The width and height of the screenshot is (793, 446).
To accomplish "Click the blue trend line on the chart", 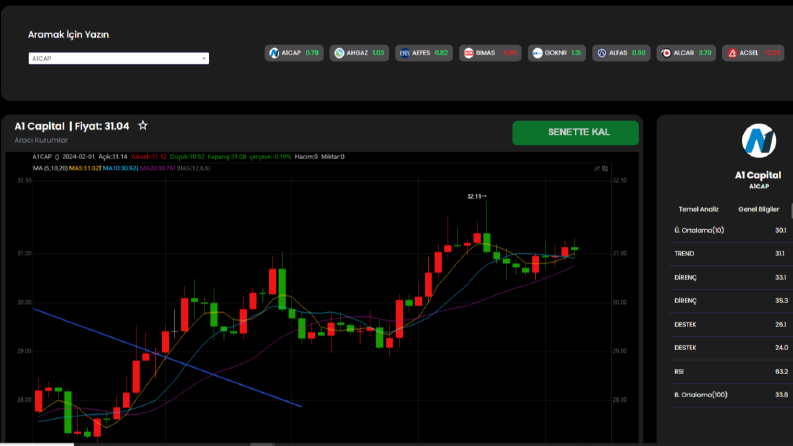I will [x=167, y=358].
